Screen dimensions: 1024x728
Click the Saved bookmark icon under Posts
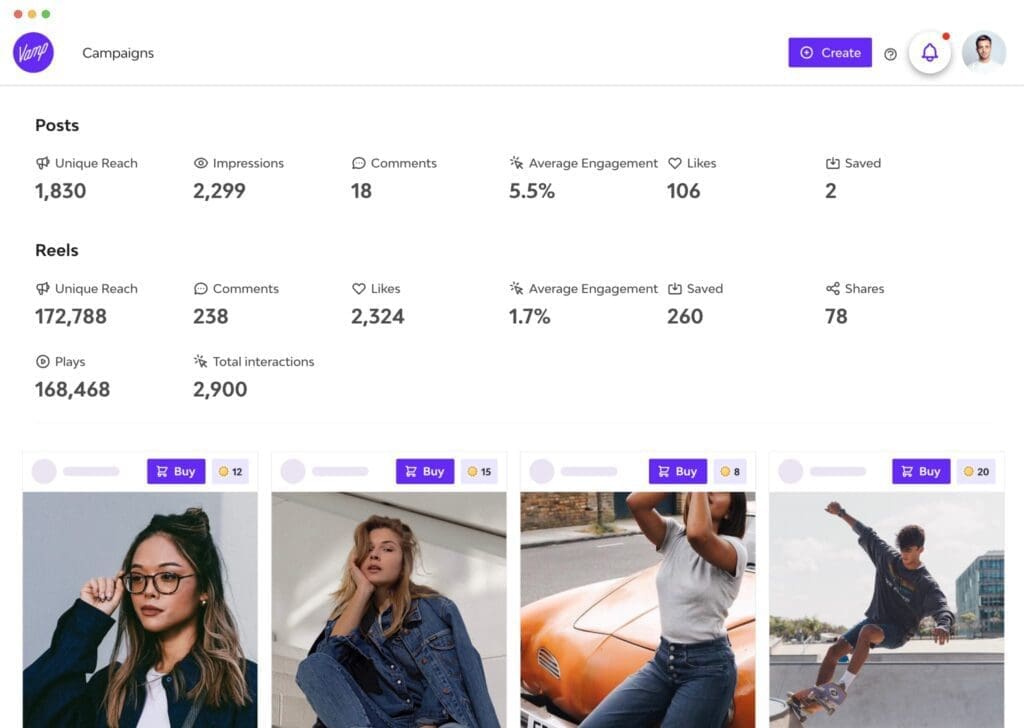click(835, 162)
